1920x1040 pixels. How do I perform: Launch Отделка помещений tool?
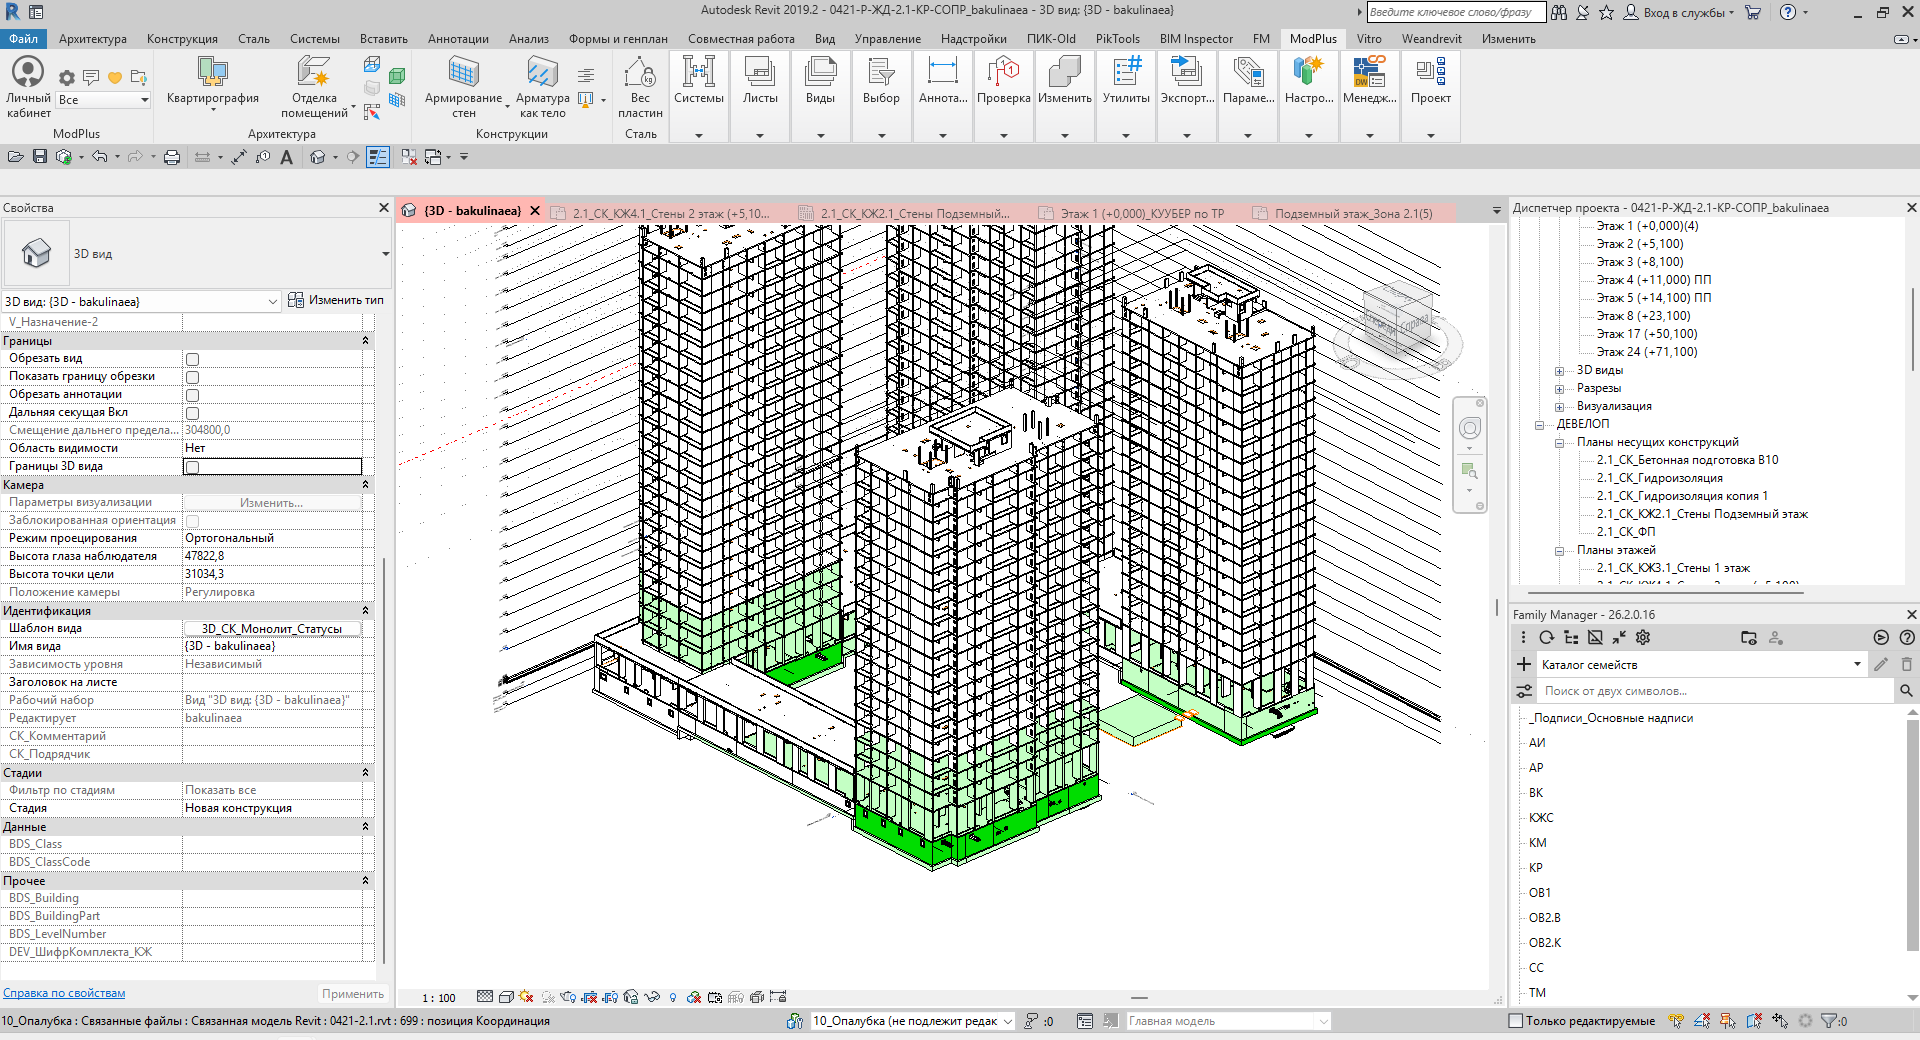[314, 87]
